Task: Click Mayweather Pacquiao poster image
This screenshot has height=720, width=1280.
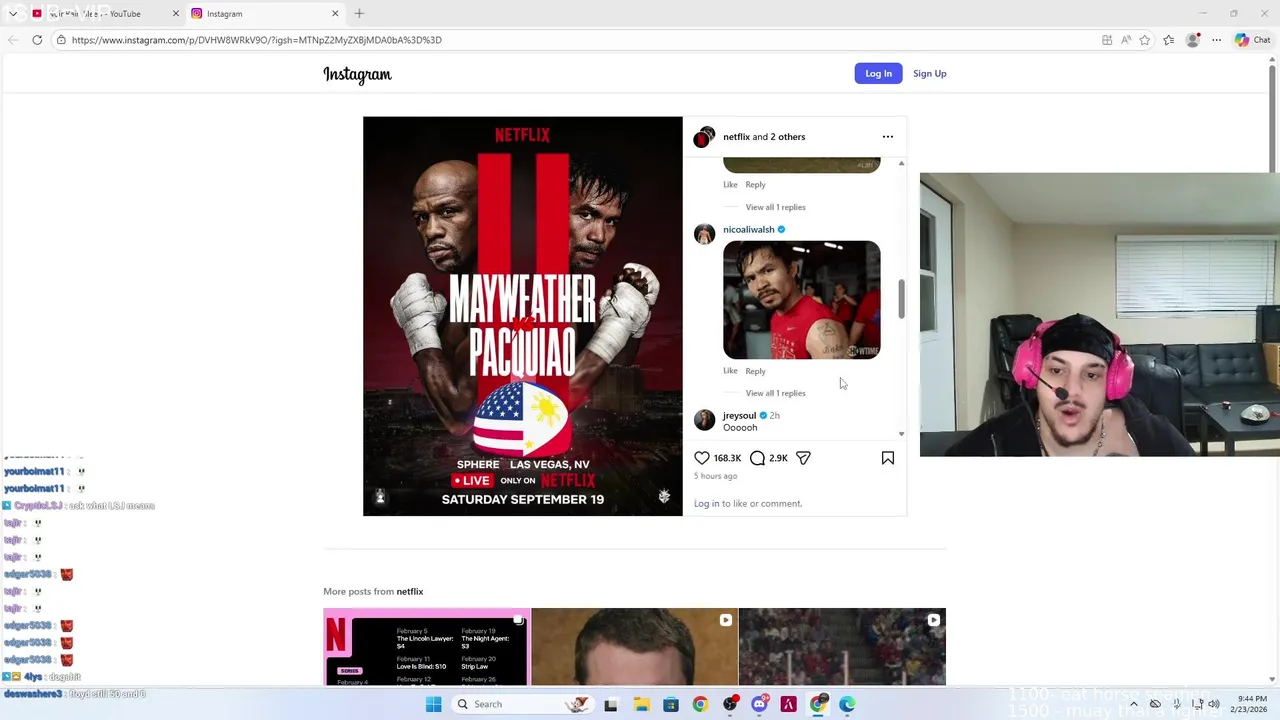Action: [x=522, y=316]
